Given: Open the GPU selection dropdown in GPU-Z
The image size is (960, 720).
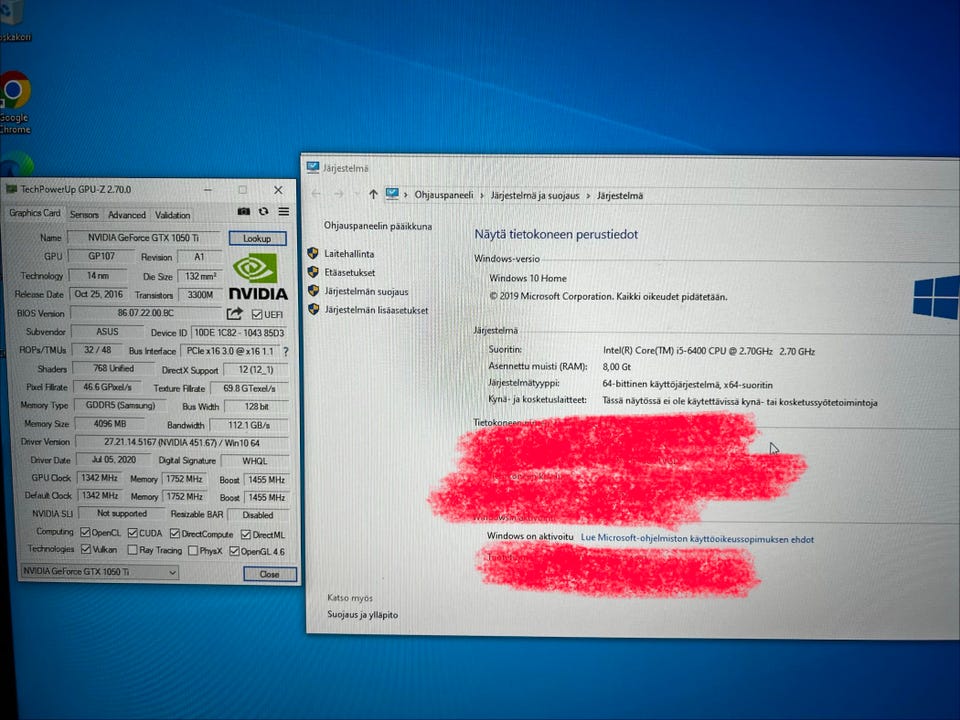Looking at the screenshot, I should point(99,572).
